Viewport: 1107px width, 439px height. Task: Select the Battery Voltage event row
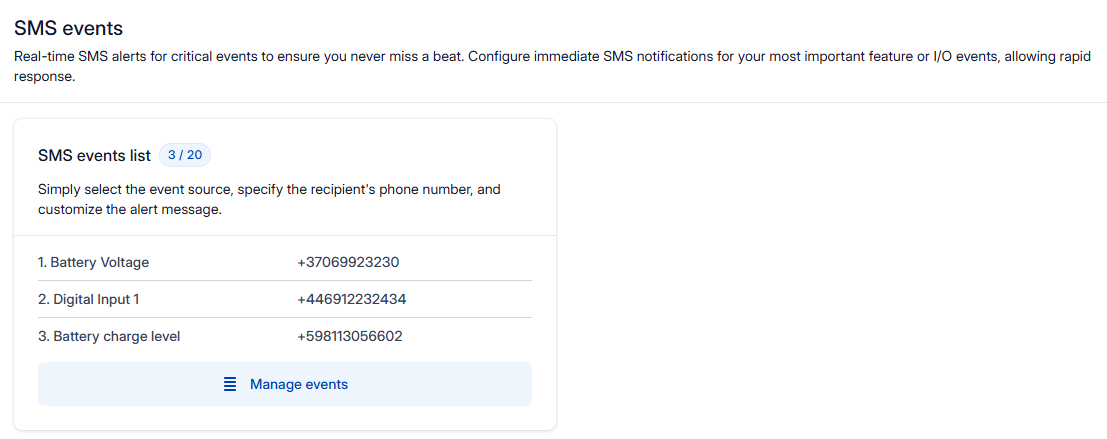click(93, 262)
